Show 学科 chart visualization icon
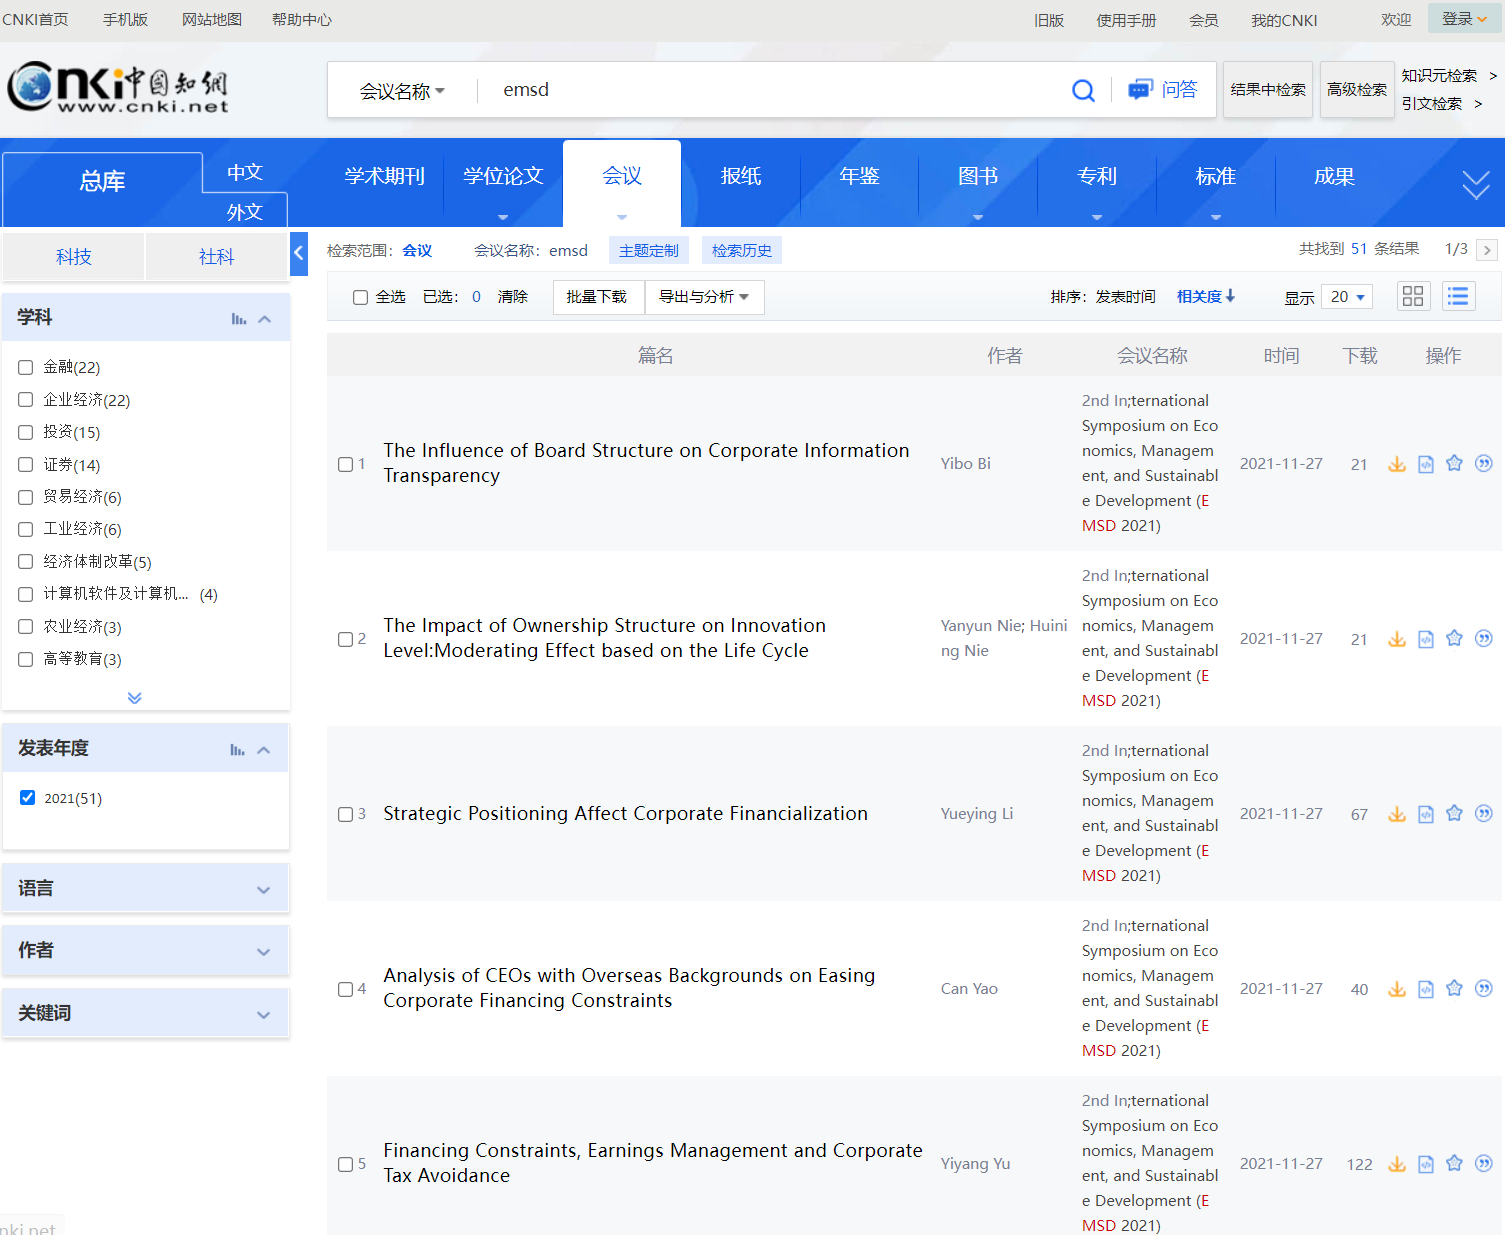The width and height of the screenshot is (1505, 1235). coord(239,319)
